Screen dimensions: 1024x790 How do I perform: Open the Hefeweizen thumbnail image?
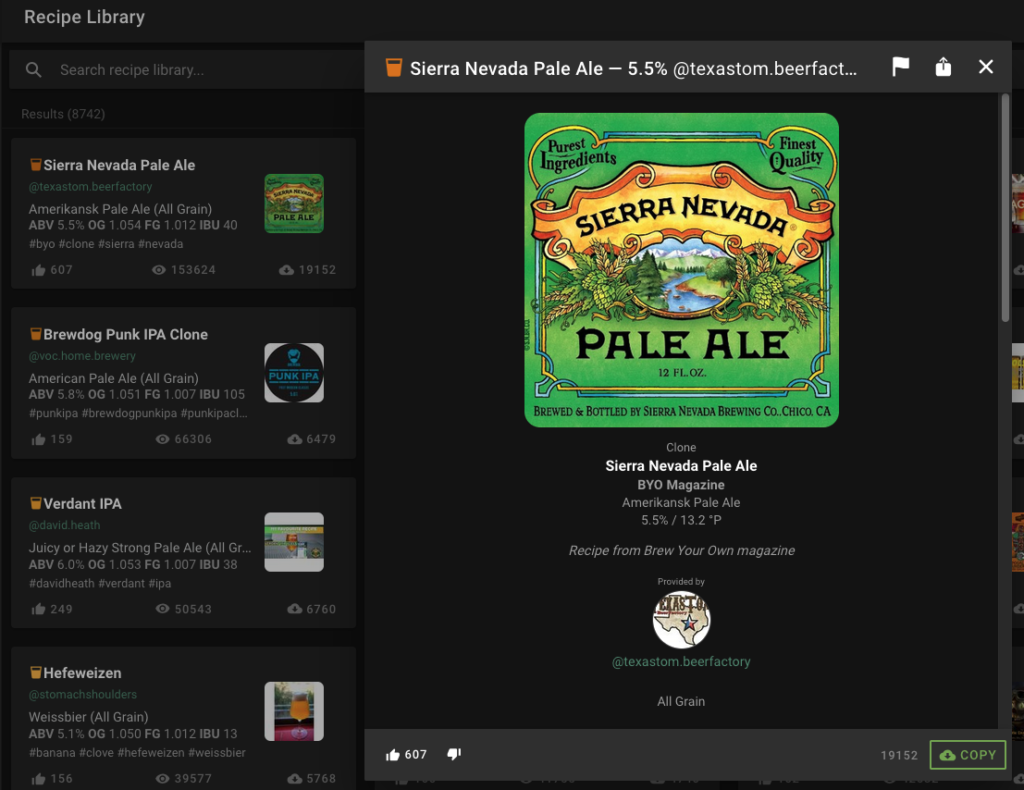tap(294, 711)
